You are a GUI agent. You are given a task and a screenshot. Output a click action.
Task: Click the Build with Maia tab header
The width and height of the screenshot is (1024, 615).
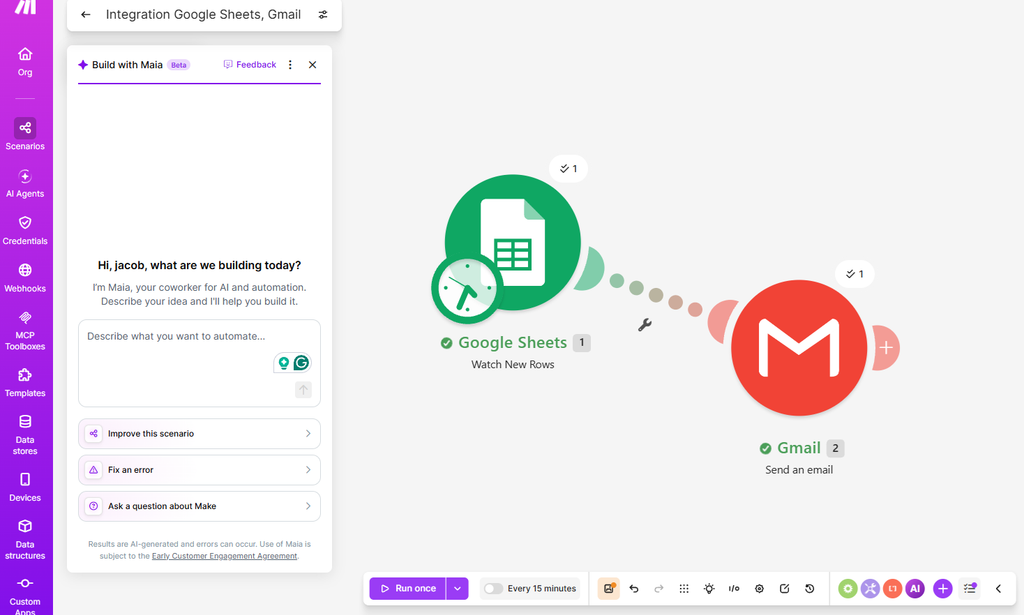click(133, 65)
